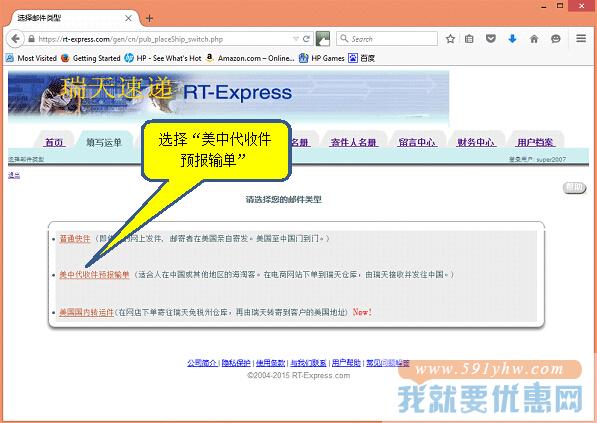The image size is (597, 423).
Task: Click the RT-Express banner image
Action: point(228,97)
